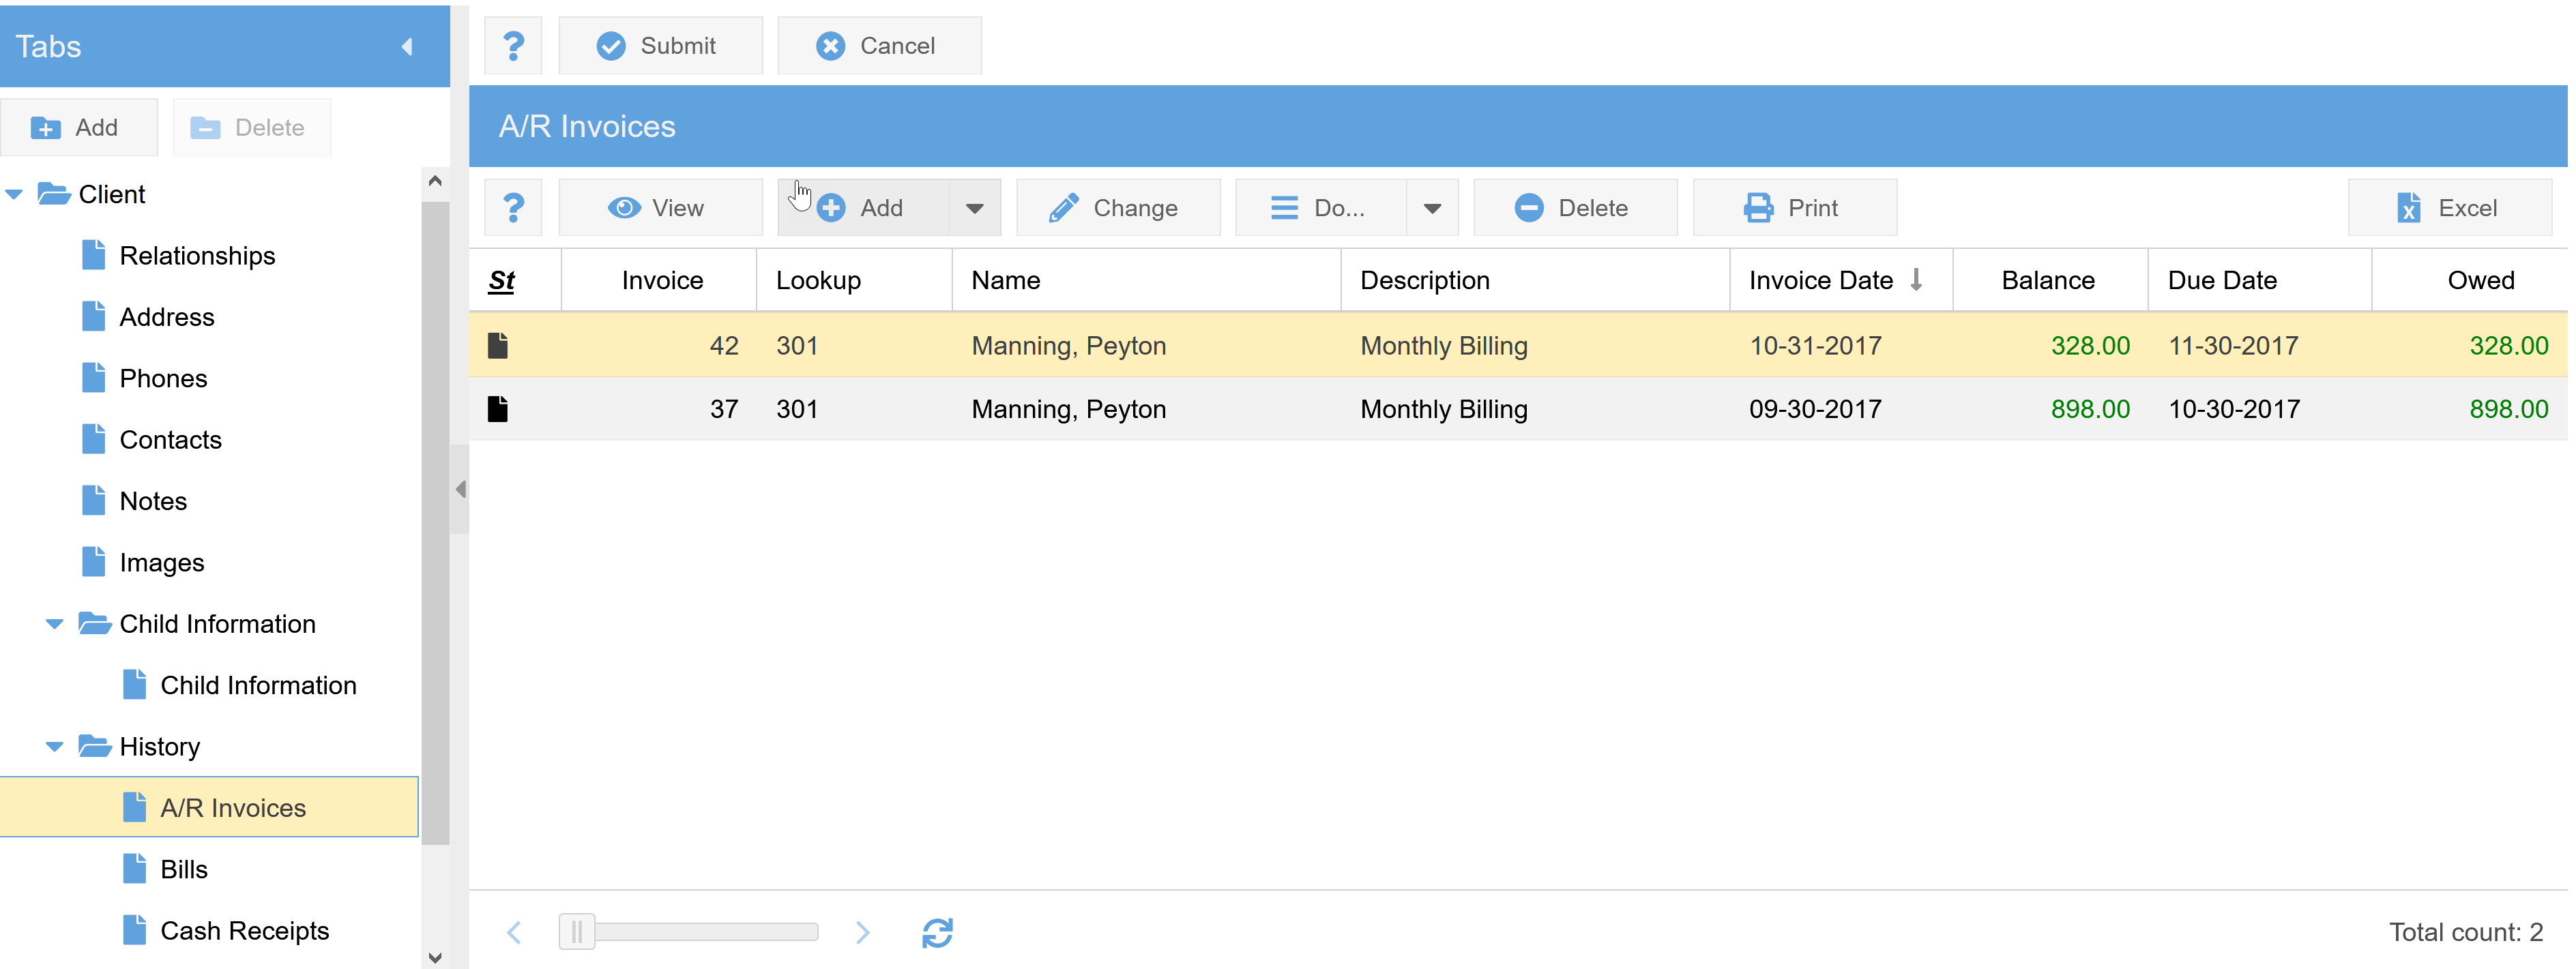Select the Bills sidebar item
This screenshot has height=969, width=2576.
[x=184, y=869]
